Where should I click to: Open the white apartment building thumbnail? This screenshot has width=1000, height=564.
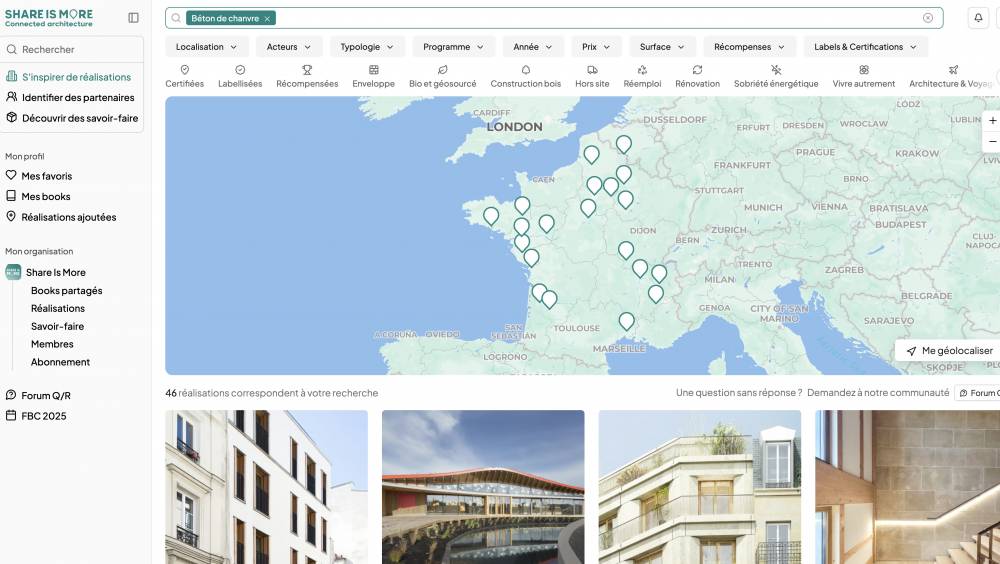pyautogui.click(x=267, y=487)
